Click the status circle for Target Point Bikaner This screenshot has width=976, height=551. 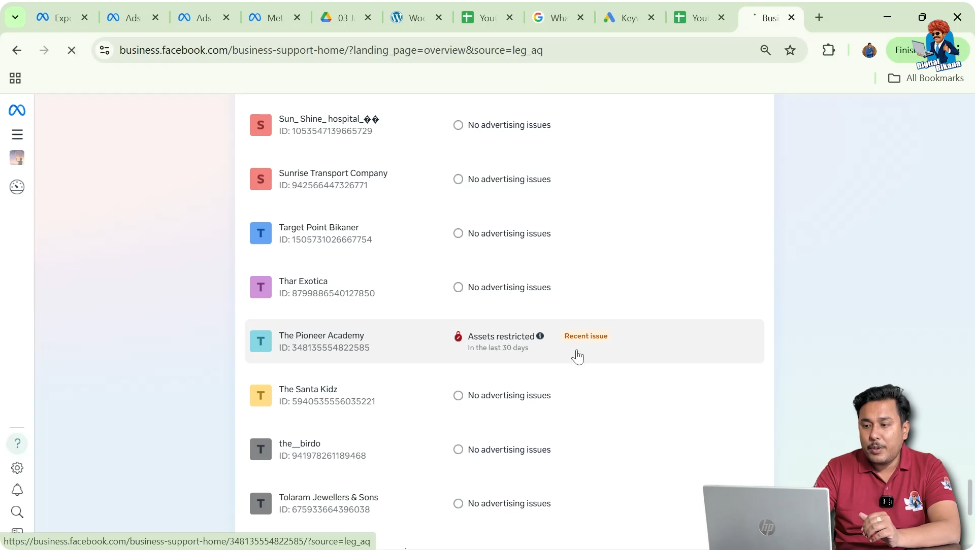click(458, 233)
